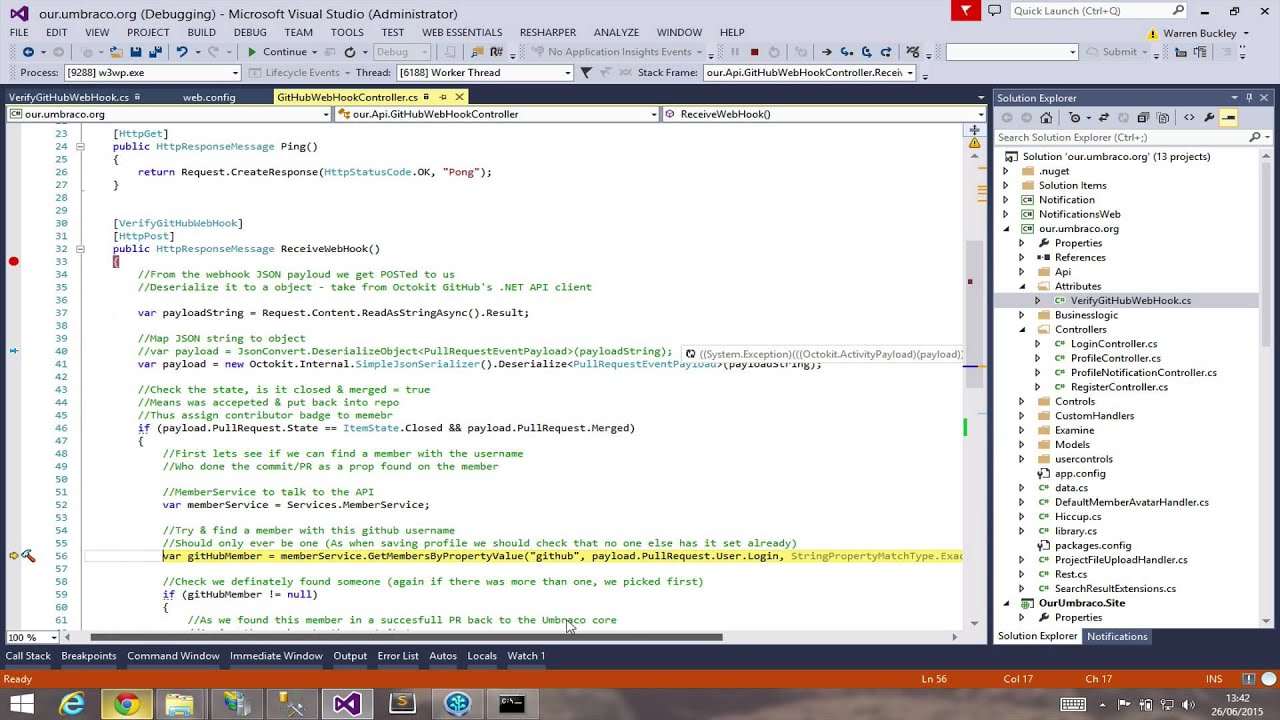Expand the Controls folder in Solution Explorer

(1021, 402)
